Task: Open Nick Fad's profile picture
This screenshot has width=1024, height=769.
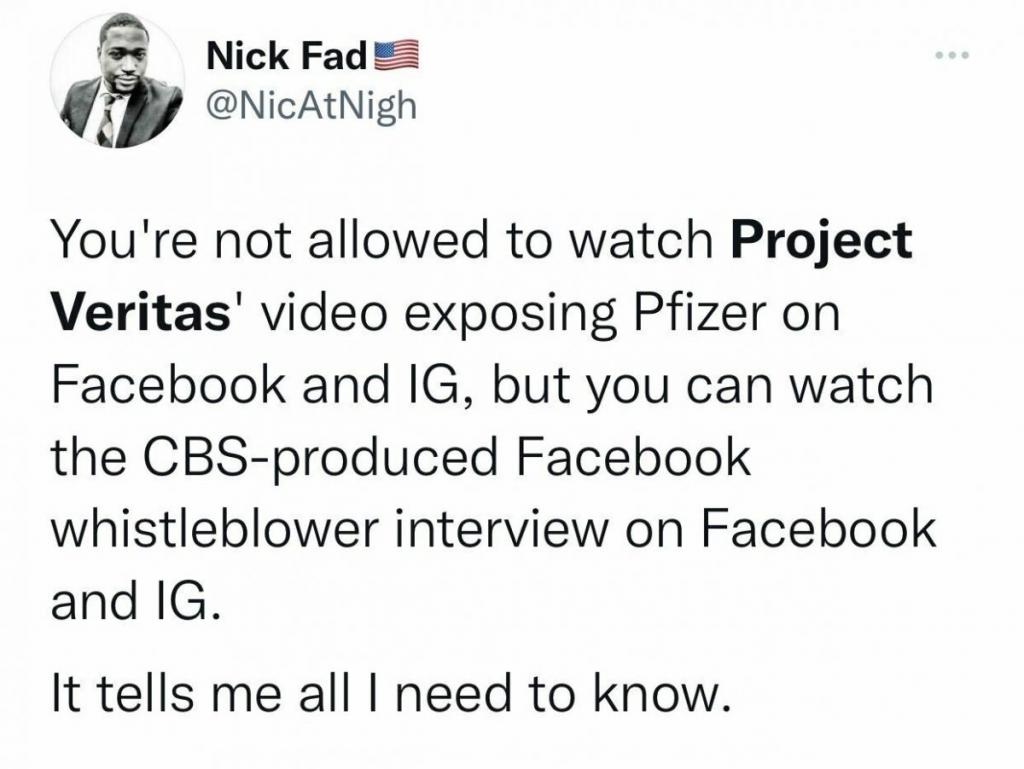Action: pos(120,82)
